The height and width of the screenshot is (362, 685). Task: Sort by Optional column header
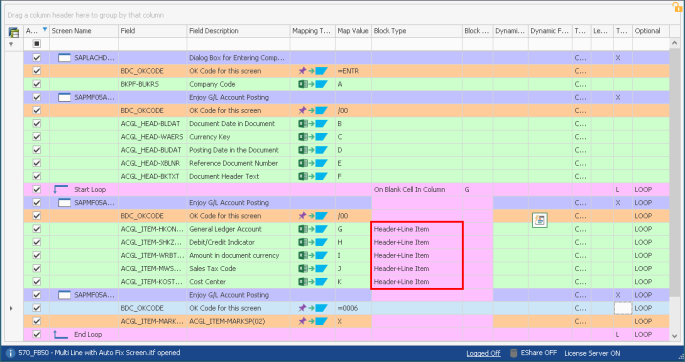pos(650,31)
